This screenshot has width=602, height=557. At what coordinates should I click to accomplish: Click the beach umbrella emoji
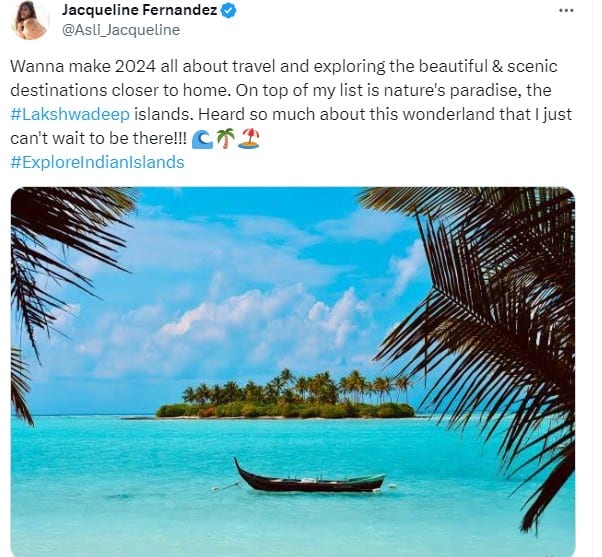point(248,140)
